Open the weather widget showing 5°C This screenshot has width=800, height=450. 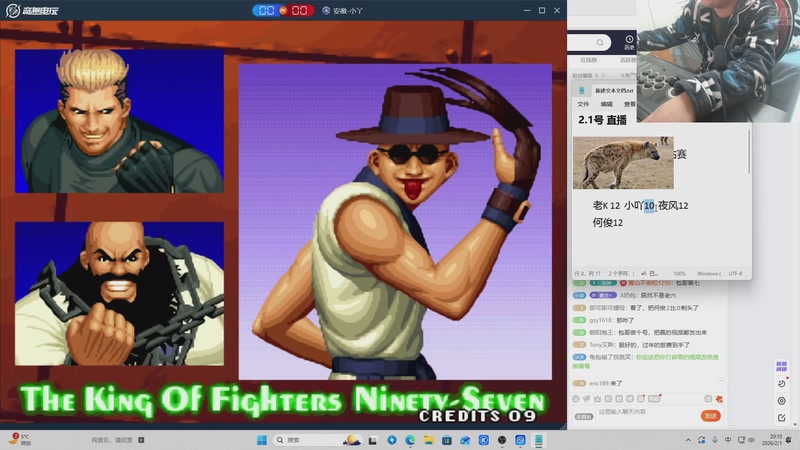20,439
